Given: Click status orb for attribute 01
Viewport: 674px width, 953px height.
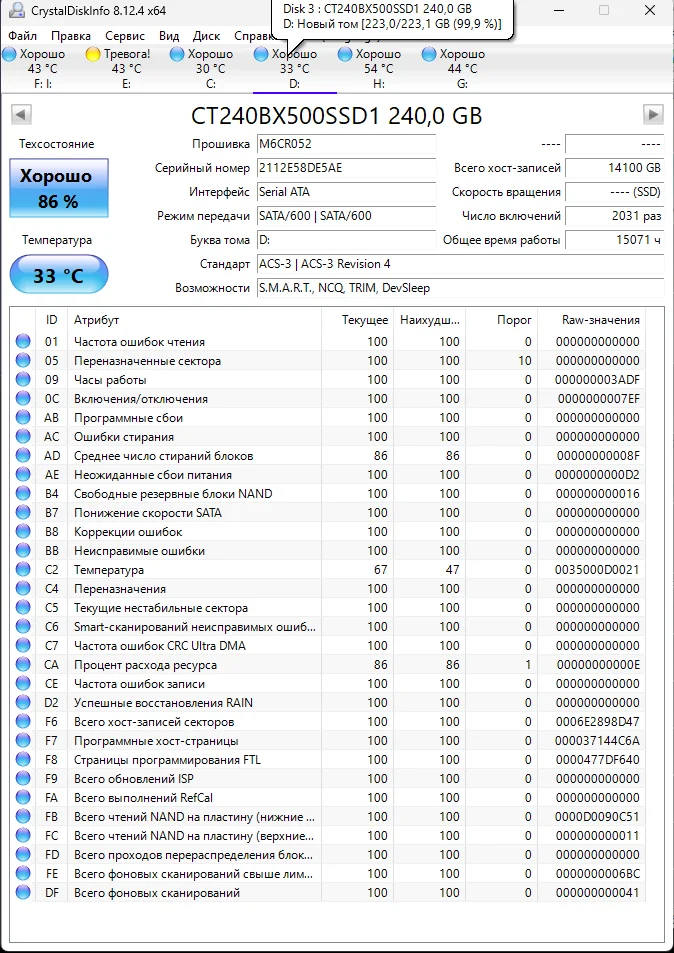Looking at the screenshot, I should 23,342.
